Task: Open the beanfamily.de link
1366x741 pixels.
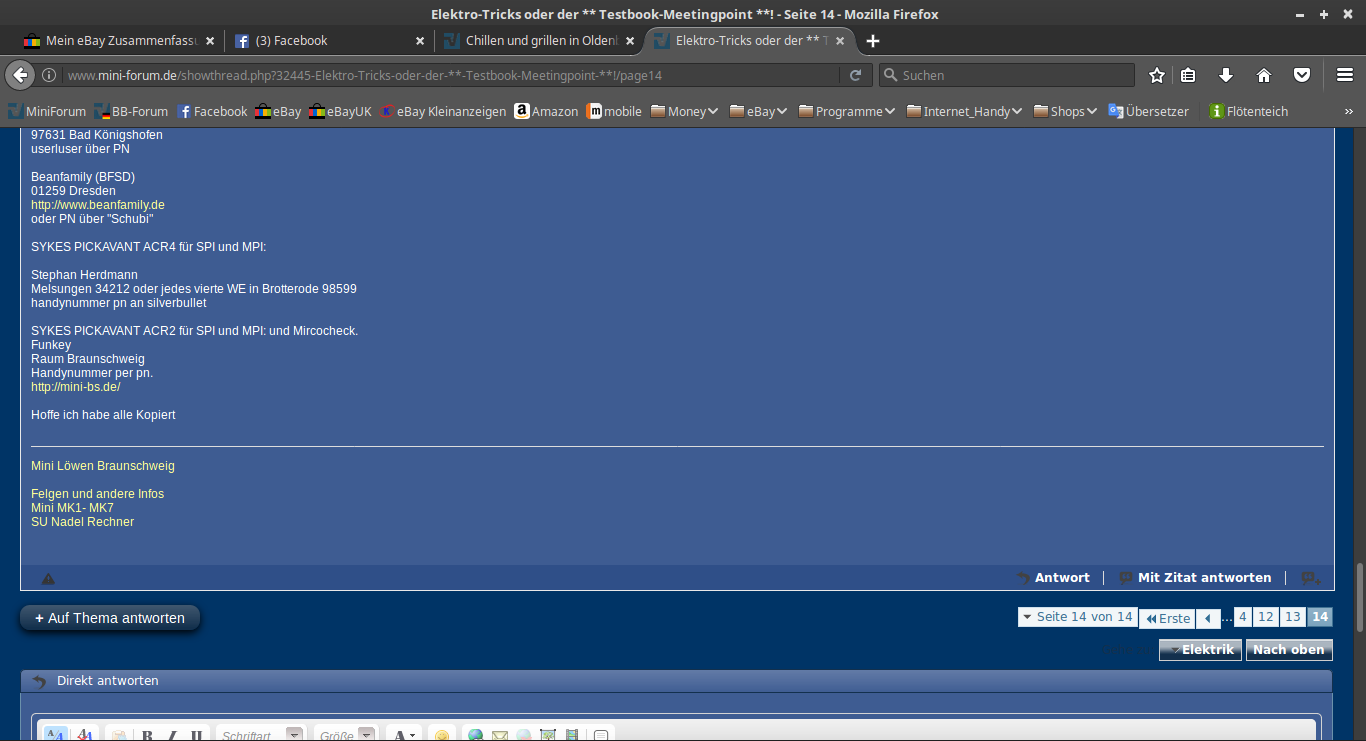Action: [98, 205]
